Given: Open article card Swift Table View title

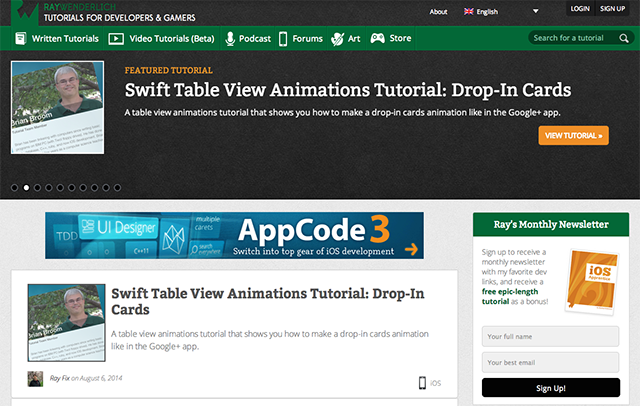Looking at the screenshot, I should (268, 301).
